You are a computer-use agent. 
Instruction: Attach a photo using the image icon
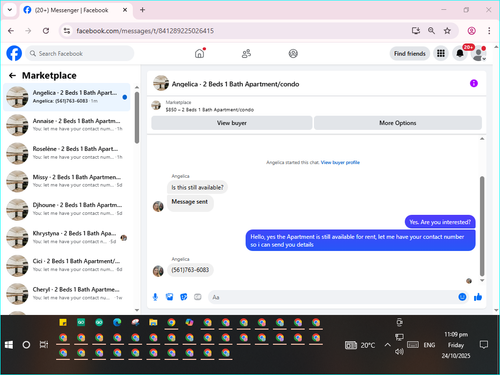pos(169,297)
